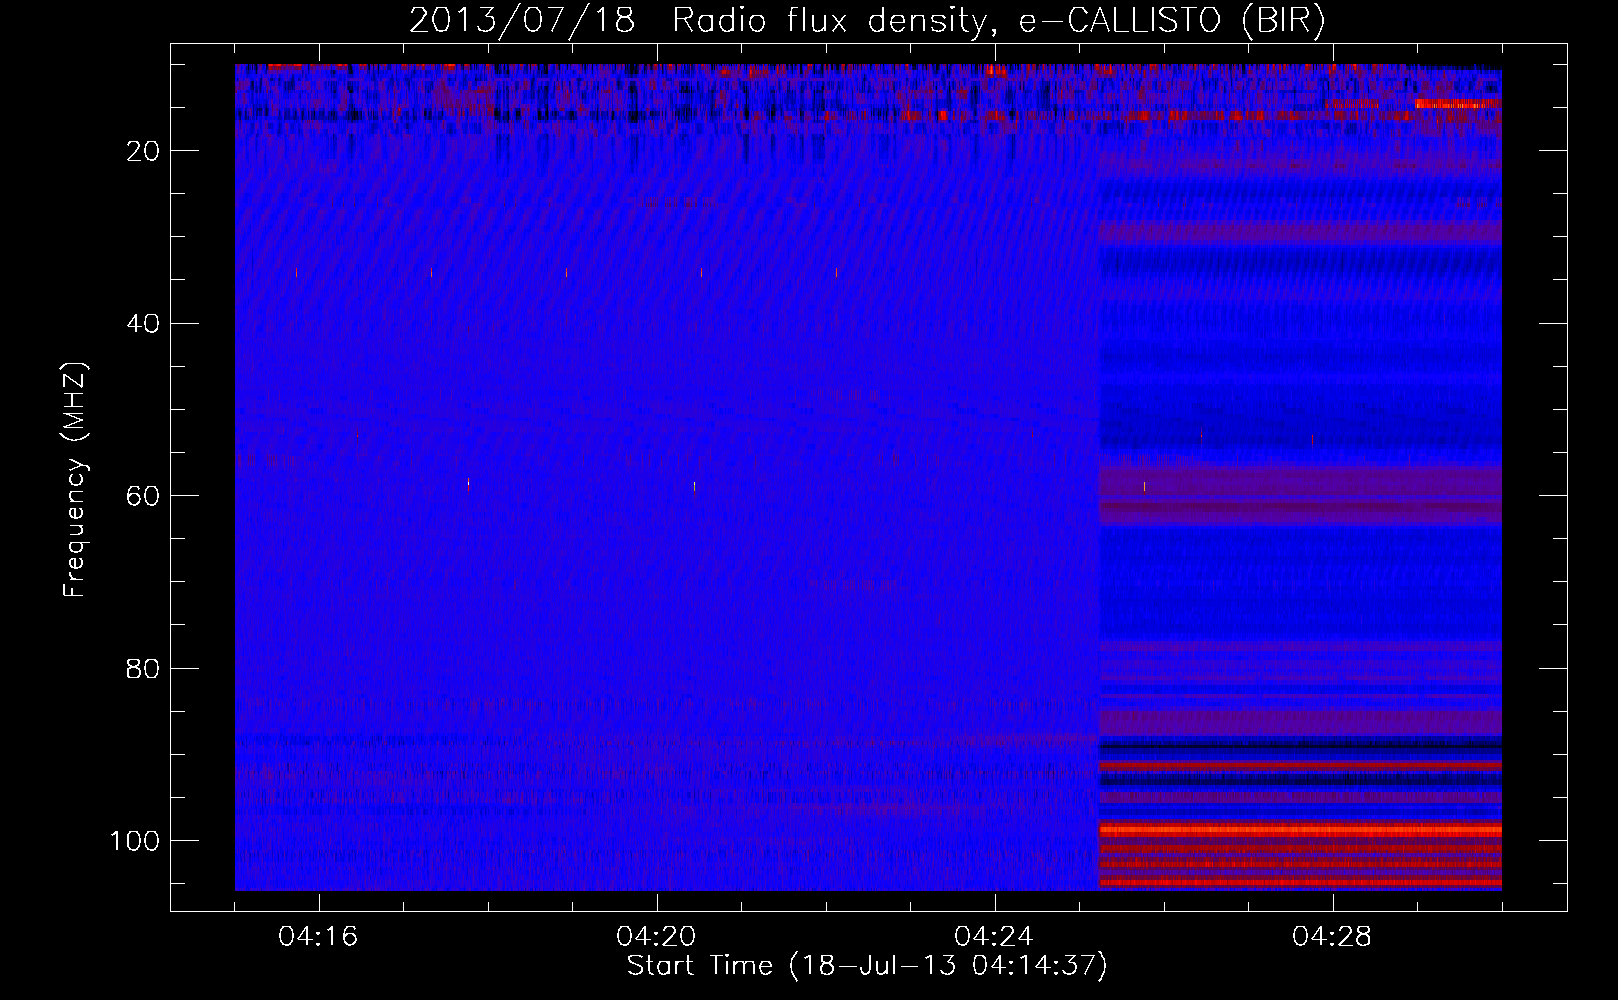The height and width of the screenshot is (1000, 1618).
Task: Click the 'Start Time (18-Jul-13 04:14:37)' label
Action: [867, 966]
